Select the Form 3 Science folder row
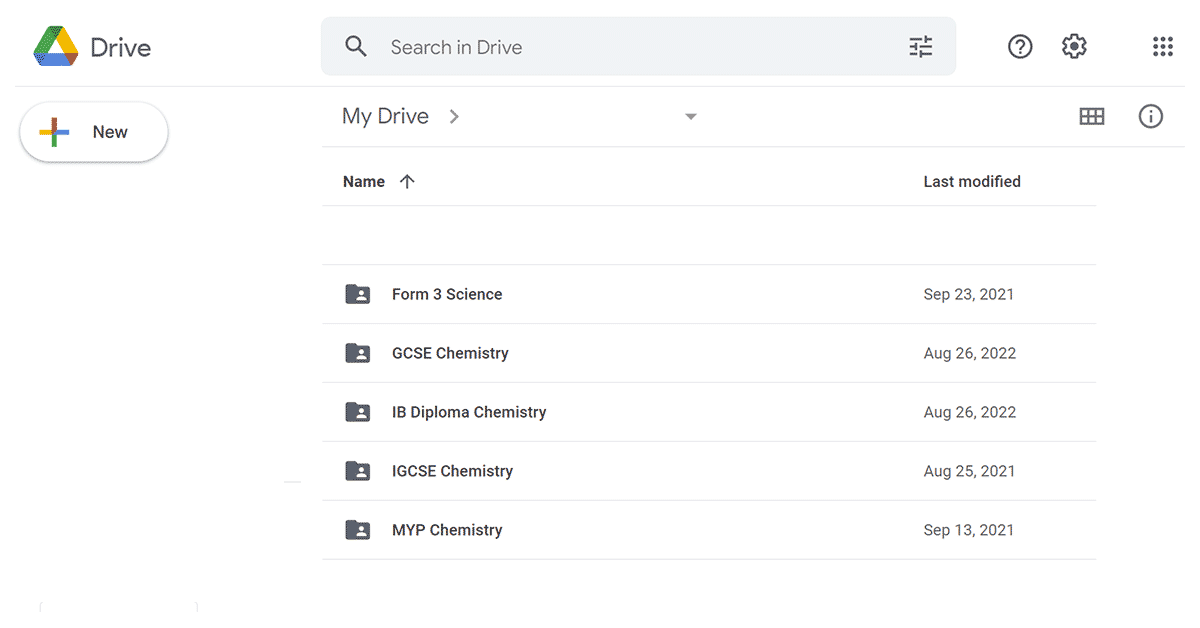The image size is (1200, 628). pyautogui.click(x=447, y=294)
